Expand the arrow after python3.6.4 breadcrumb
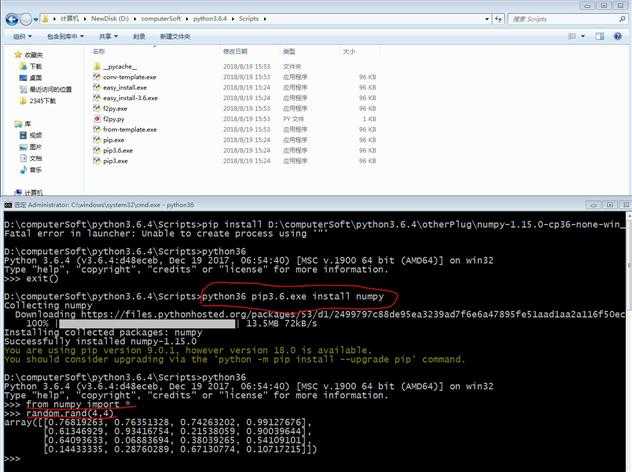632x472 pixels. pyautogui.click(x=233, y=19)
